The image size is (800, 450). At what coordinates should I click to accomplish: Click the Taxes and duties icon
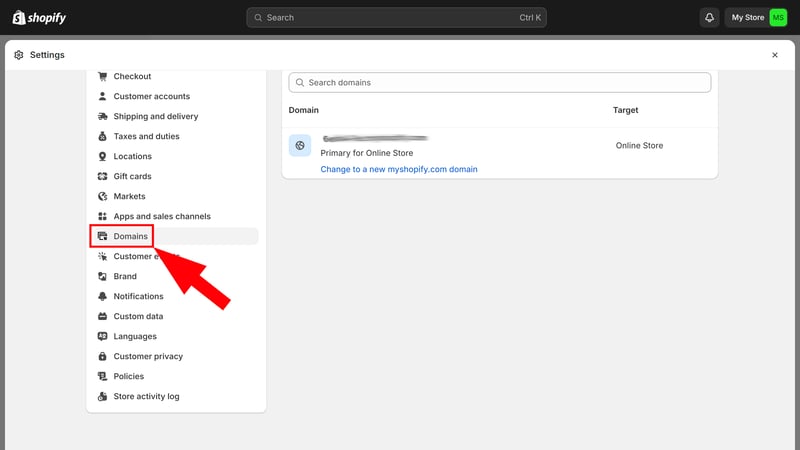click(103, 136)
